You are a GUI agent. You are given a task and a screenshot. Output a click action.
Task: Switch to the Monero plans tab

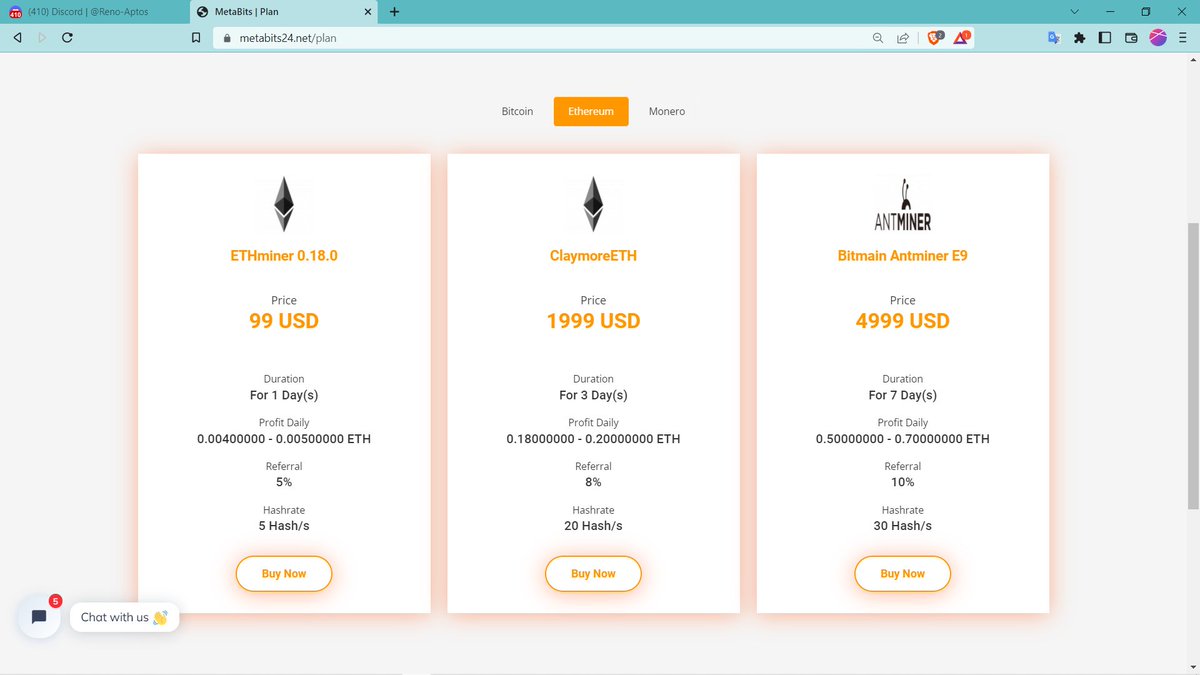tap(667, 111)
